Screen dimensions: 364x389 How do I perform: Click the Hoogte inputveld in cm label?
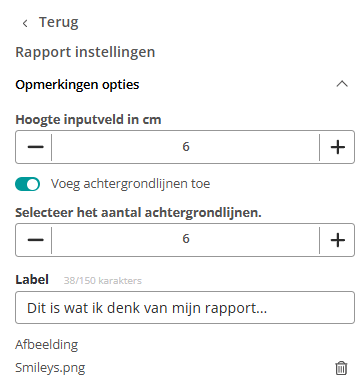click(88, 120)
